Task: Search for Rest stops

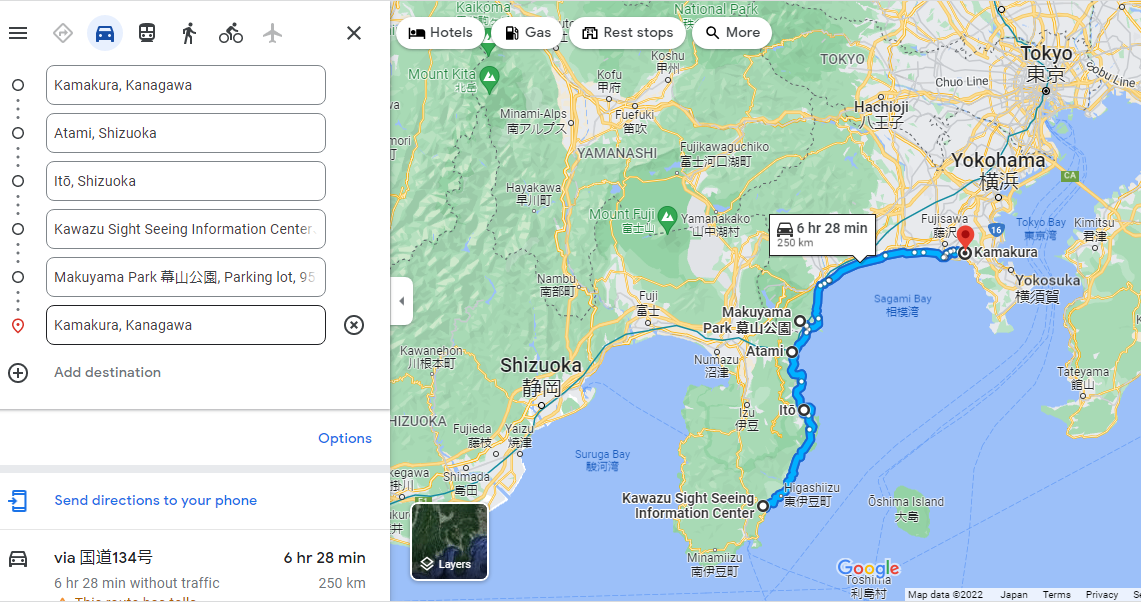Action: click(627, 33)
